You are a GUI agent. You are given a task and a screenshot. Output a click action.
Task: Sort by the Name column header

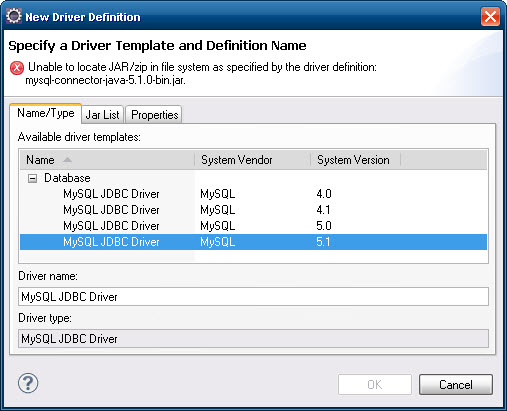(107, 160)
